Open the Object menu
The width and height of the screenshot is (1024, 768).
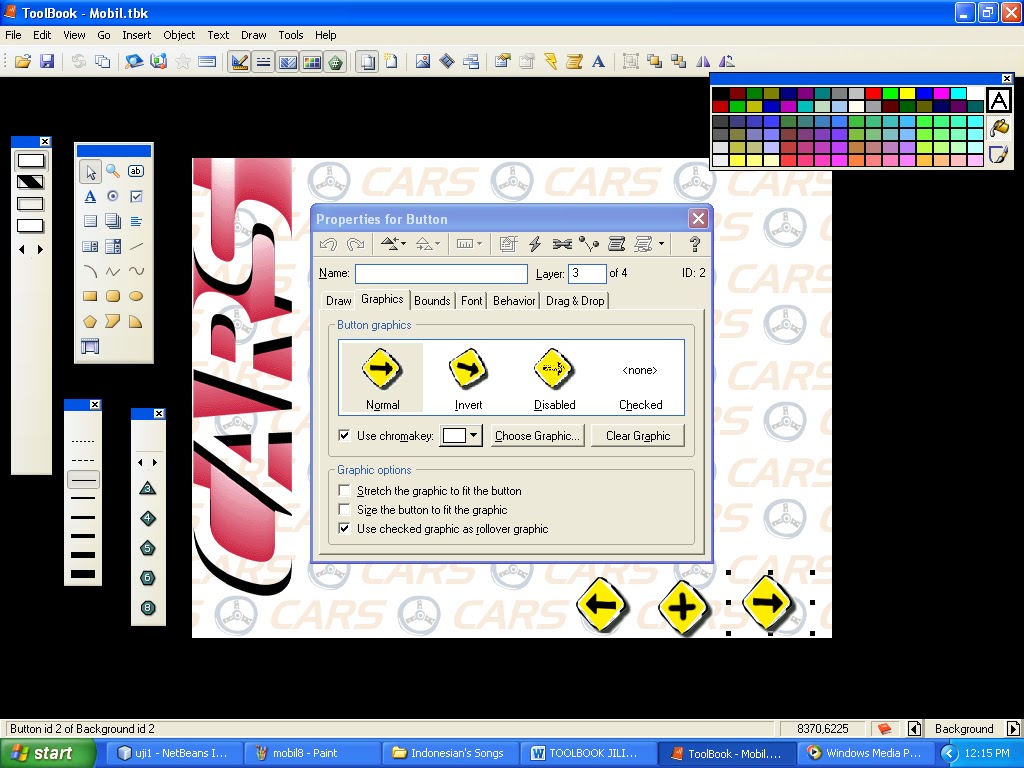[x=179, y=35]
